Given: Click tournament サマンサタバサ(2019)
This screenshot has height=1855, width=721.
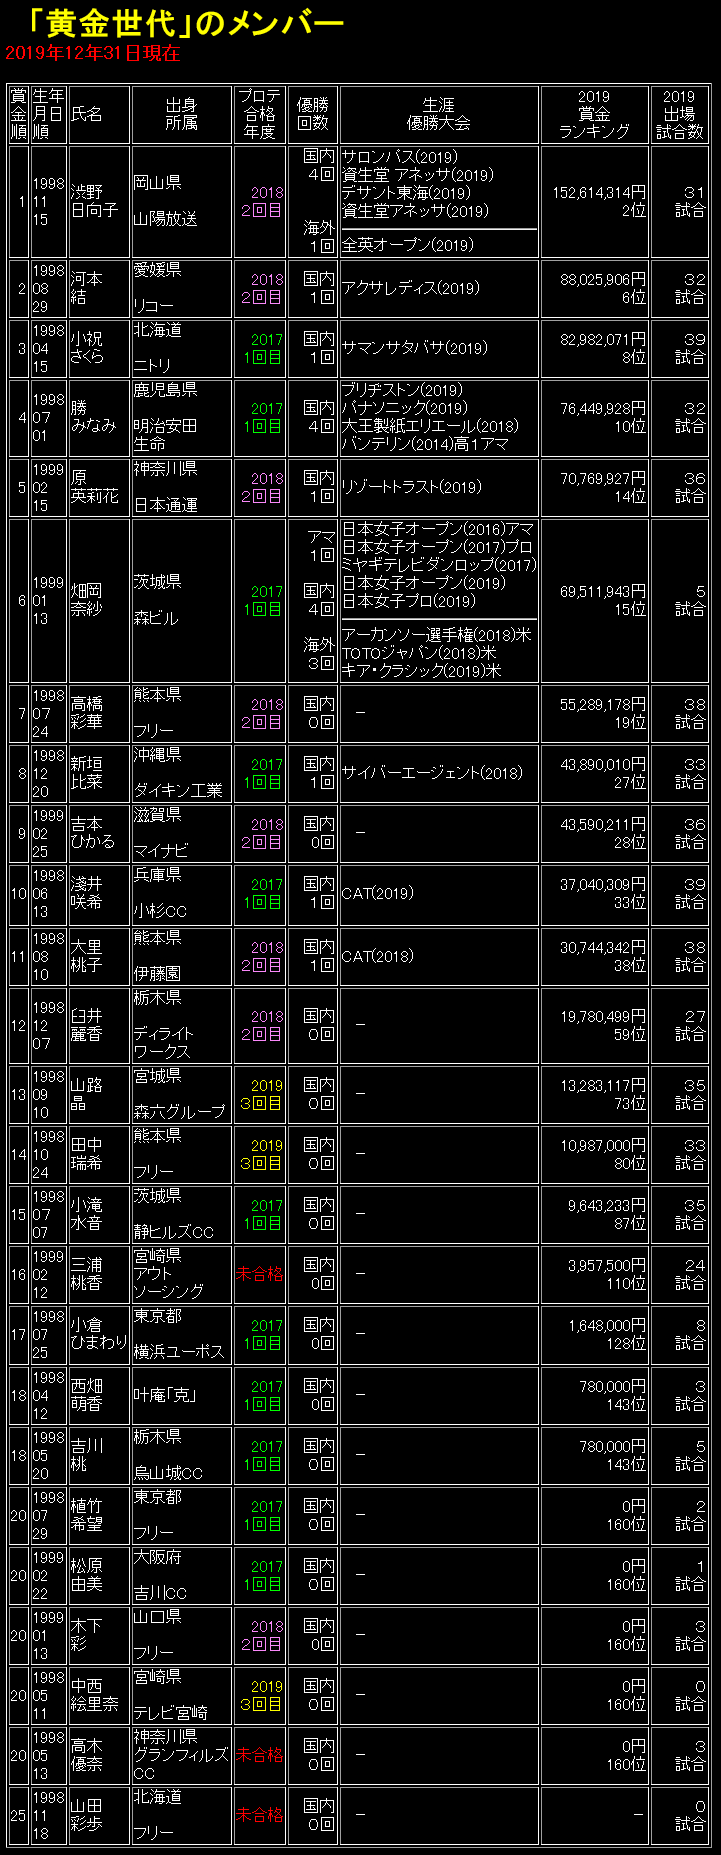Looking at the screenshot, I should [x=415, y=348].
